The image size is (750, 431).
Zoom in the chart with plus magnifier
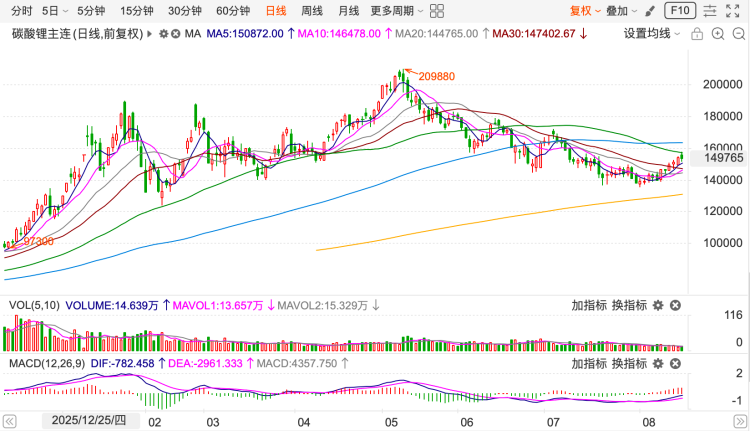click(718, 33)
